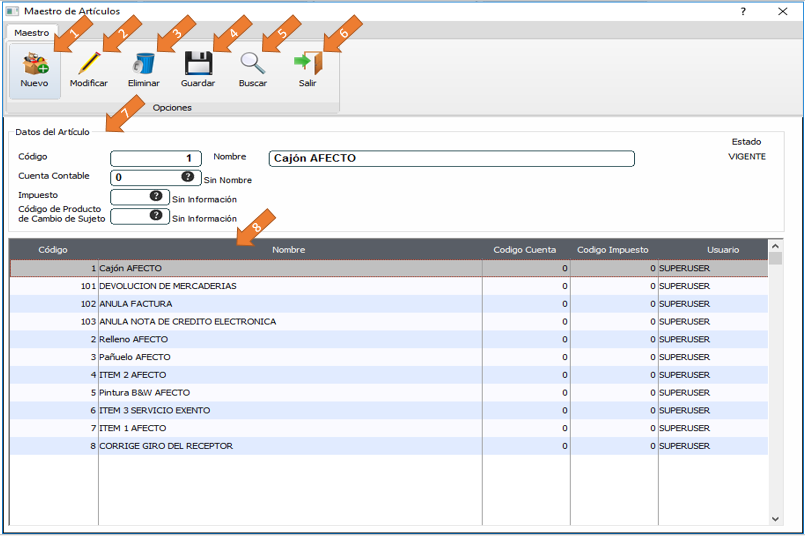The width and height of the screenshot is (805, 536).
Task: Select the Pañuelo AFECTO row
Action: pos(389,357)
